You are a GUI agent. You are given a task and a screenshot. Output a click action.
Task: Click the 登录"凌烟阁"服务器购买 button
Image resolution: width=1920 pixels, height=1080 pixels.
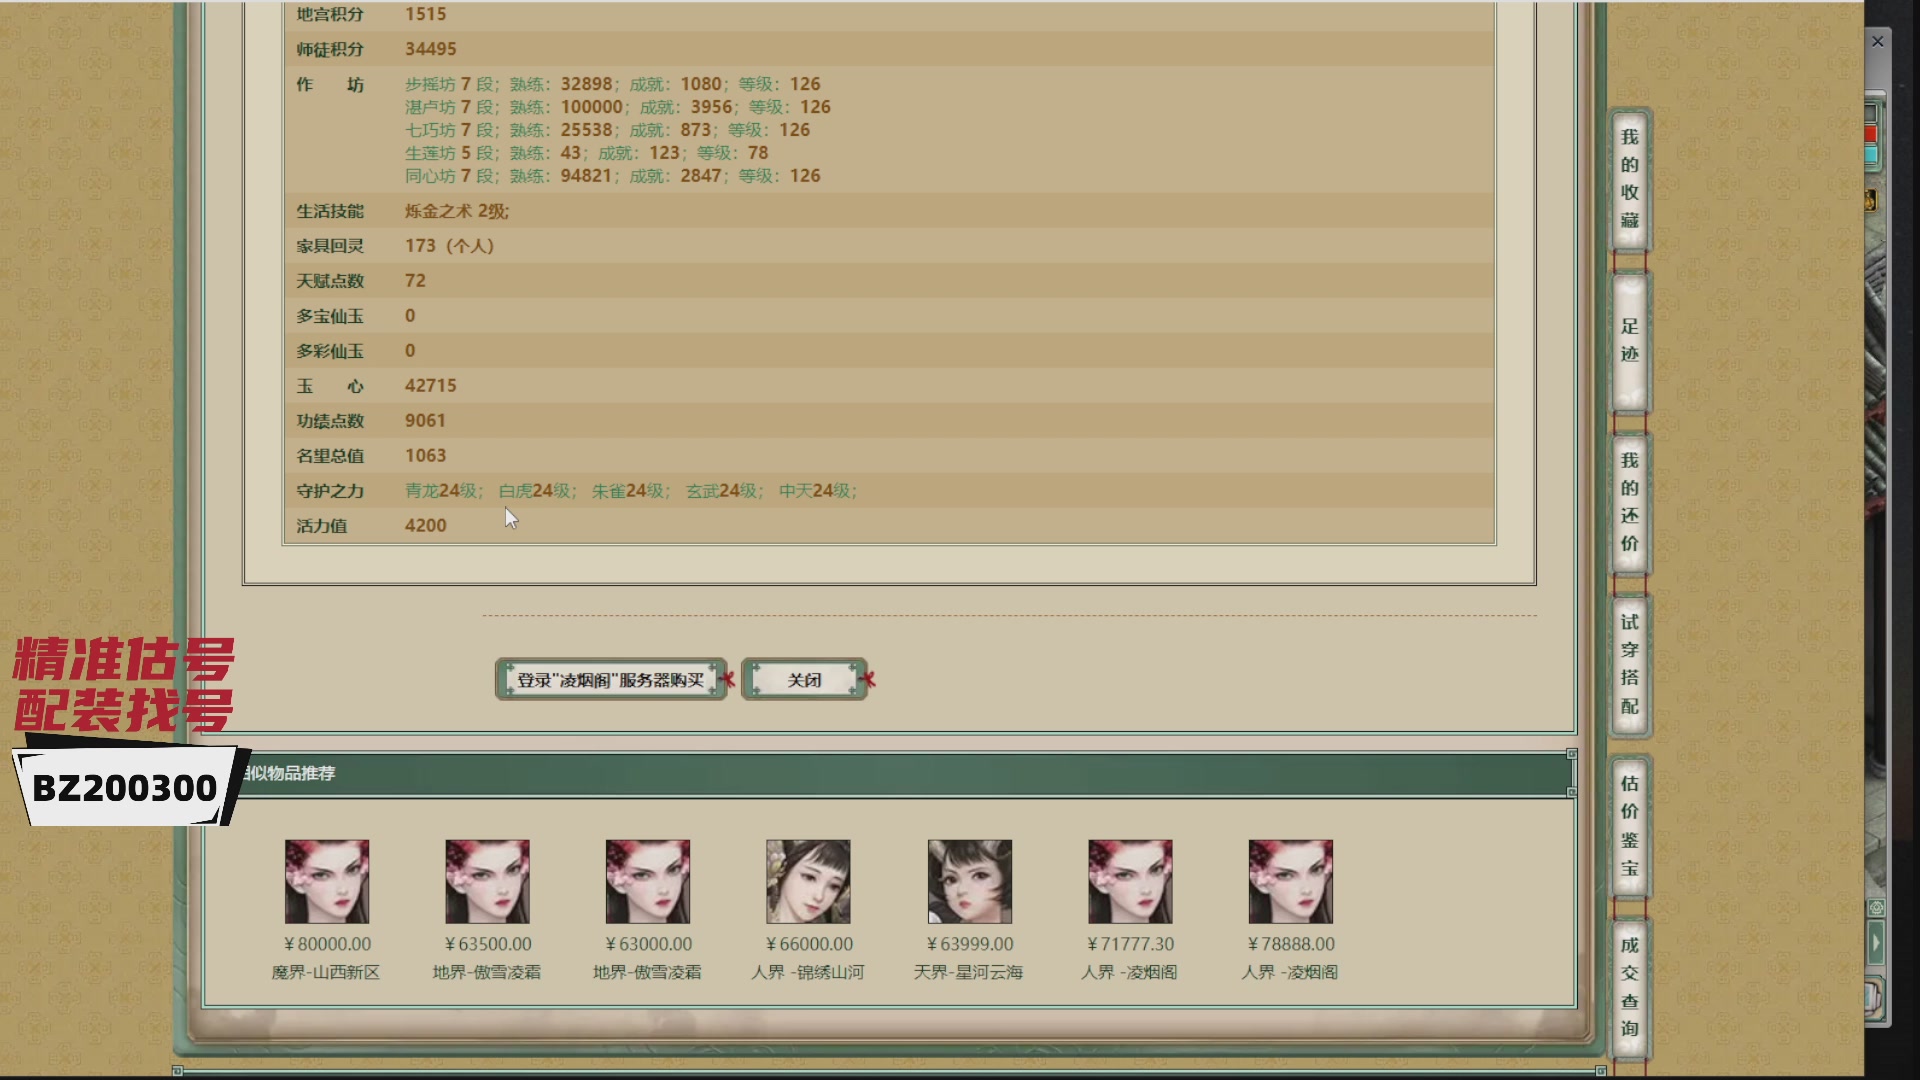(x=610, y=680)
